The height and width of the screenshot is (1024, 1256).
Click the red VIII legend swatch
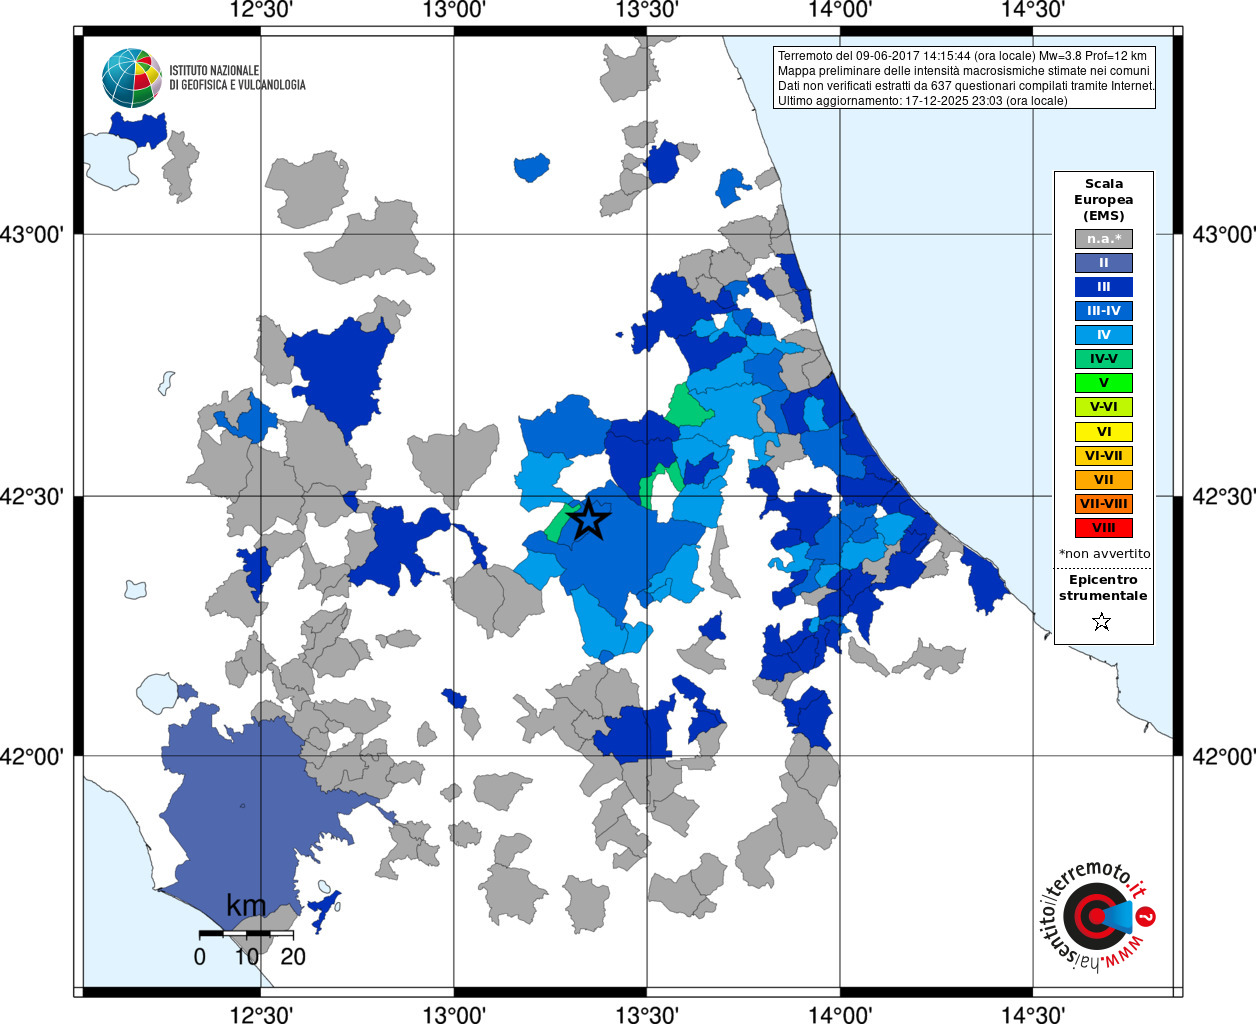pos(1104,528)
